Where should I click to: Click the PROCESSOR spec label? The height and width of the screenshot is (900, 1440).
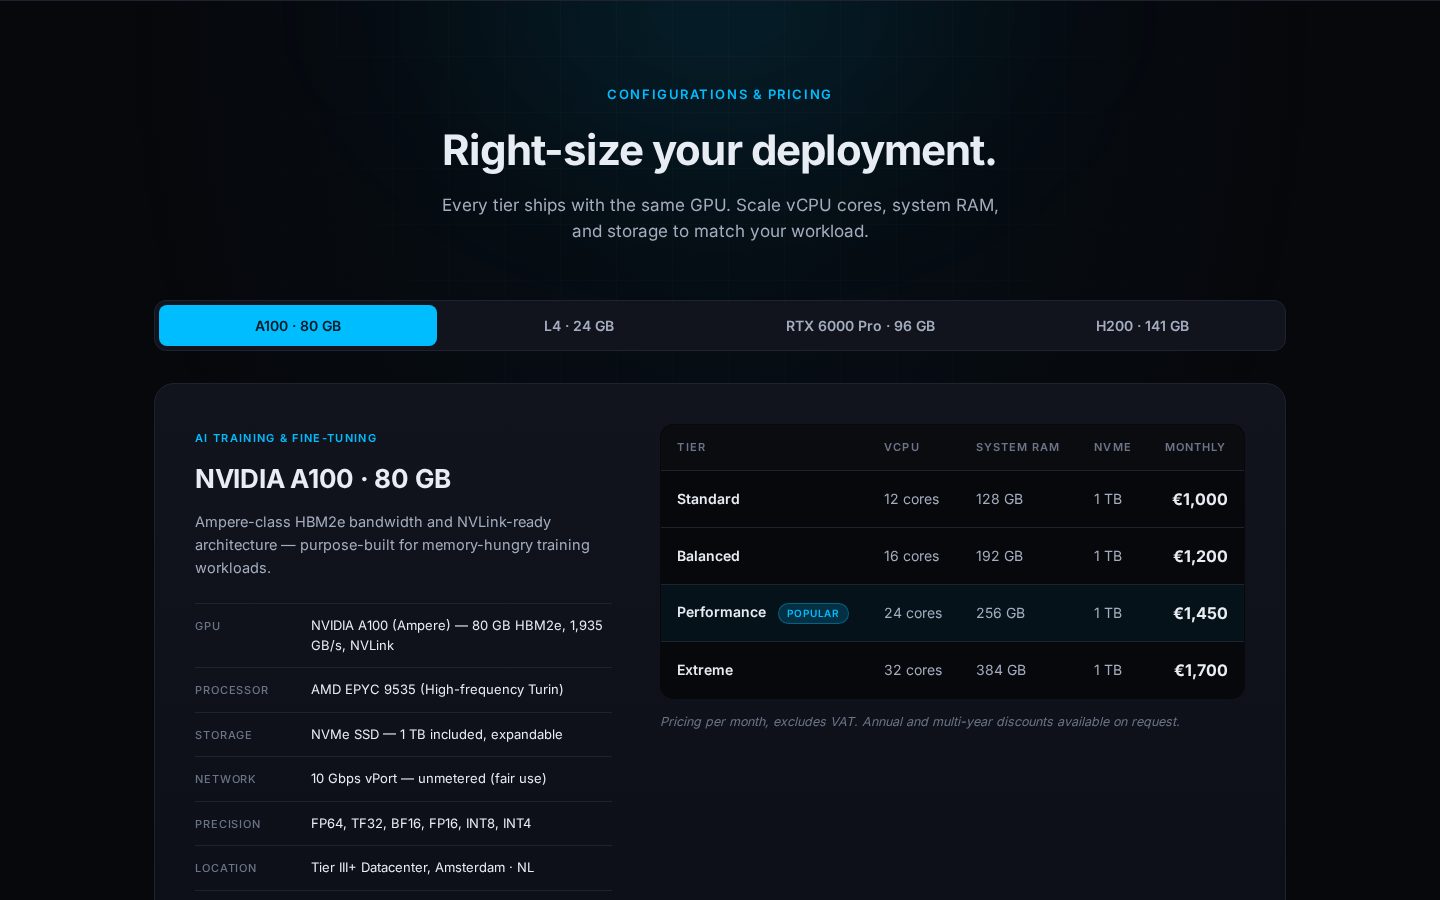click(x=232, y=690)
